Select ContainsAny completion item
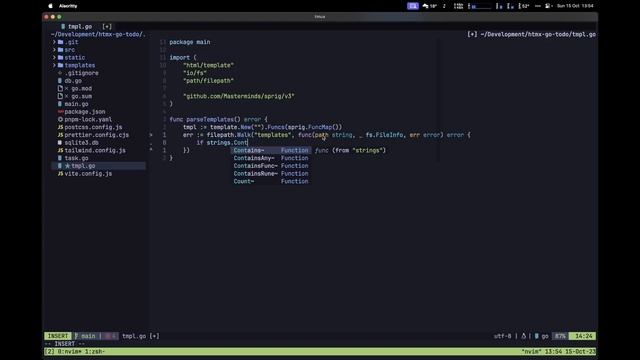The image size is (640, 360). [271, 158]
